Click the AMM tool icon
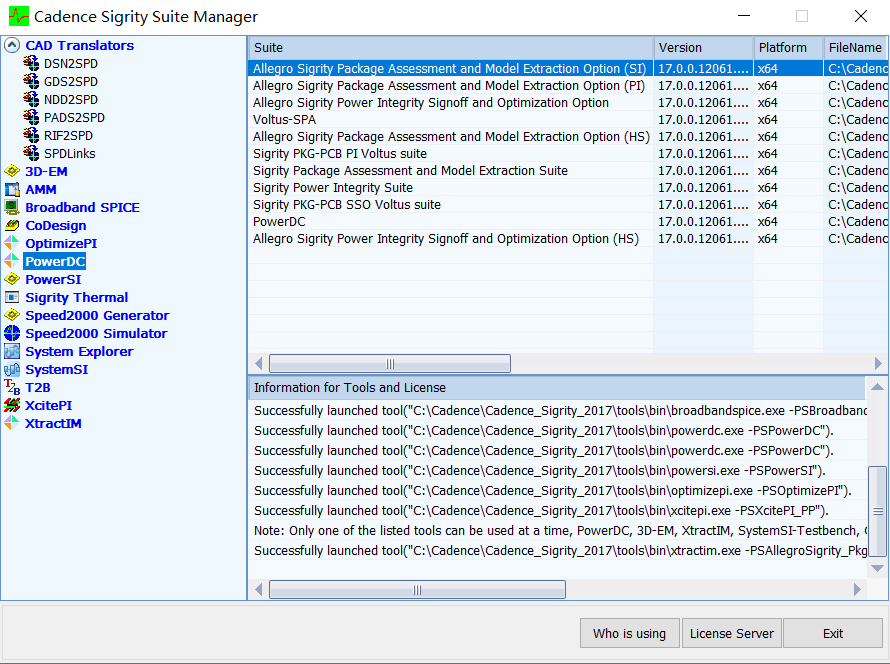This screenshot has width=890, height=664. [12, 189]
